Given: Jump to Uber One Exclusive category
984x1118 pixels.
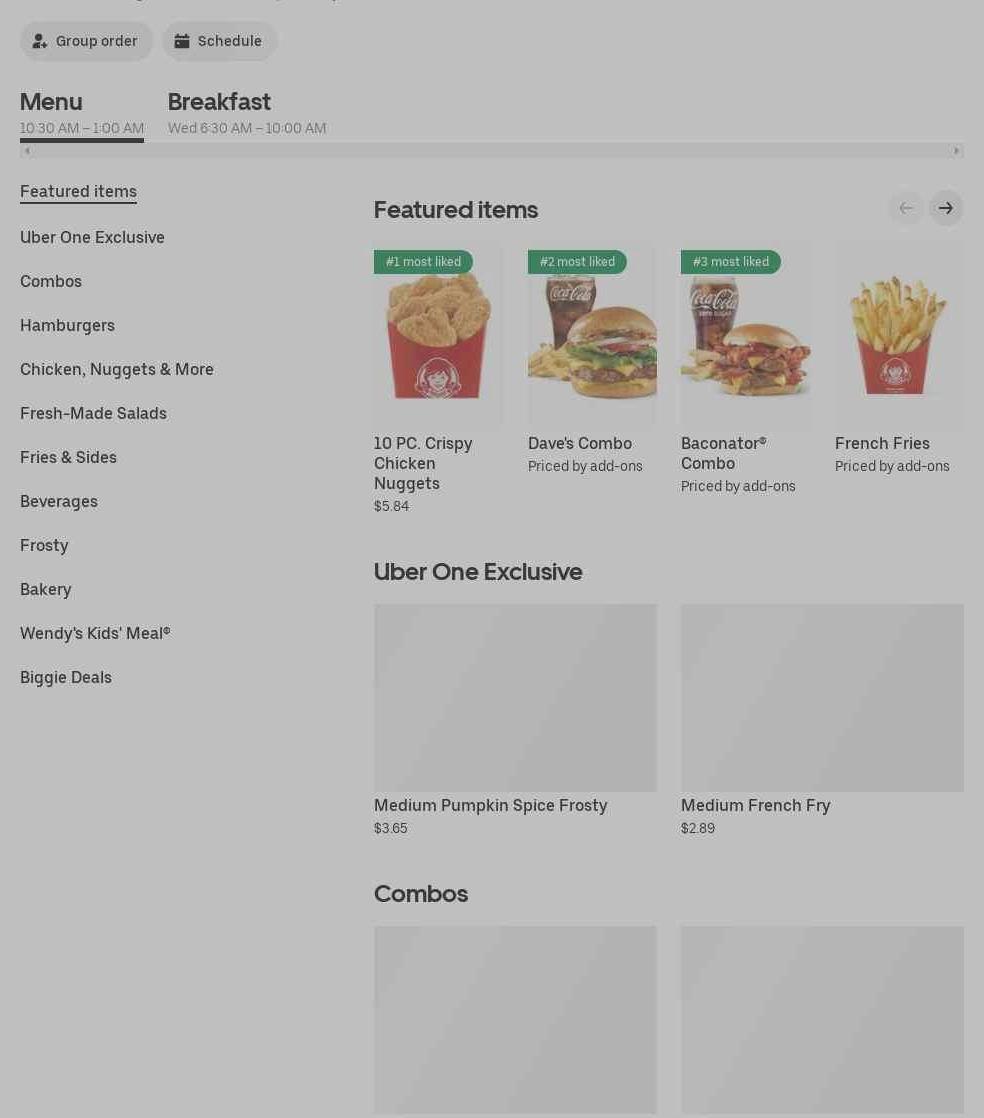Looking at the screenshot, I should (92, 237).
